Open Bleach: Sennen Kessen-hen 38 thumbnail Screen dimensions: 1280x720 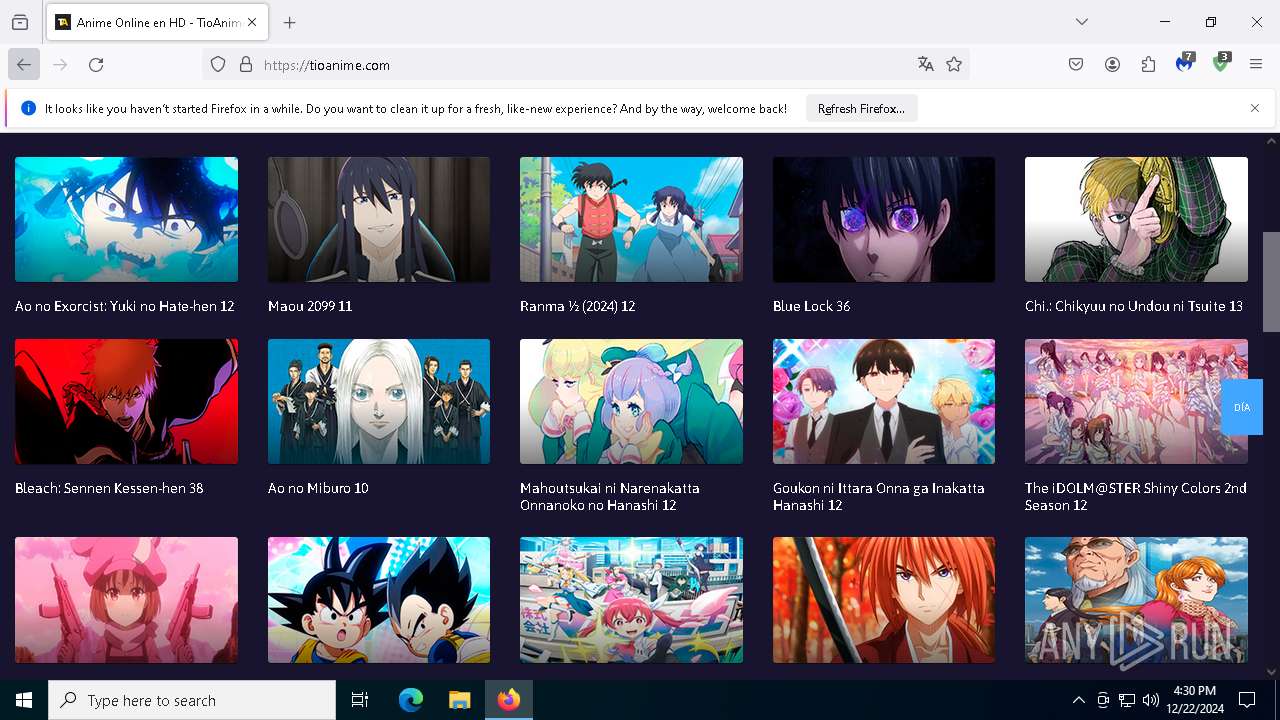coord(126,401)
